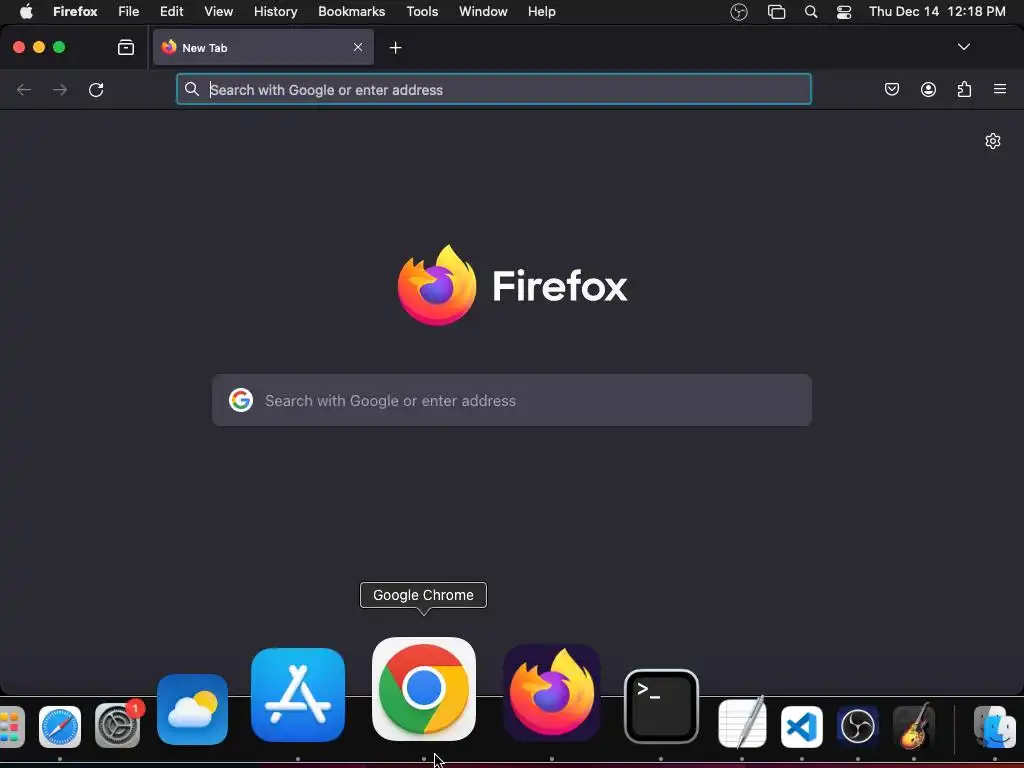
Task: Launch Google Chrome from the Dock
Action: pyautogui.click(x=424, y=689)
